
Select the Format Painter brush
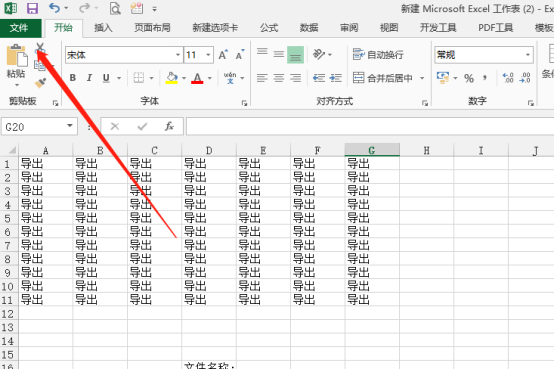pyautogui.click(x=40, y=83)
